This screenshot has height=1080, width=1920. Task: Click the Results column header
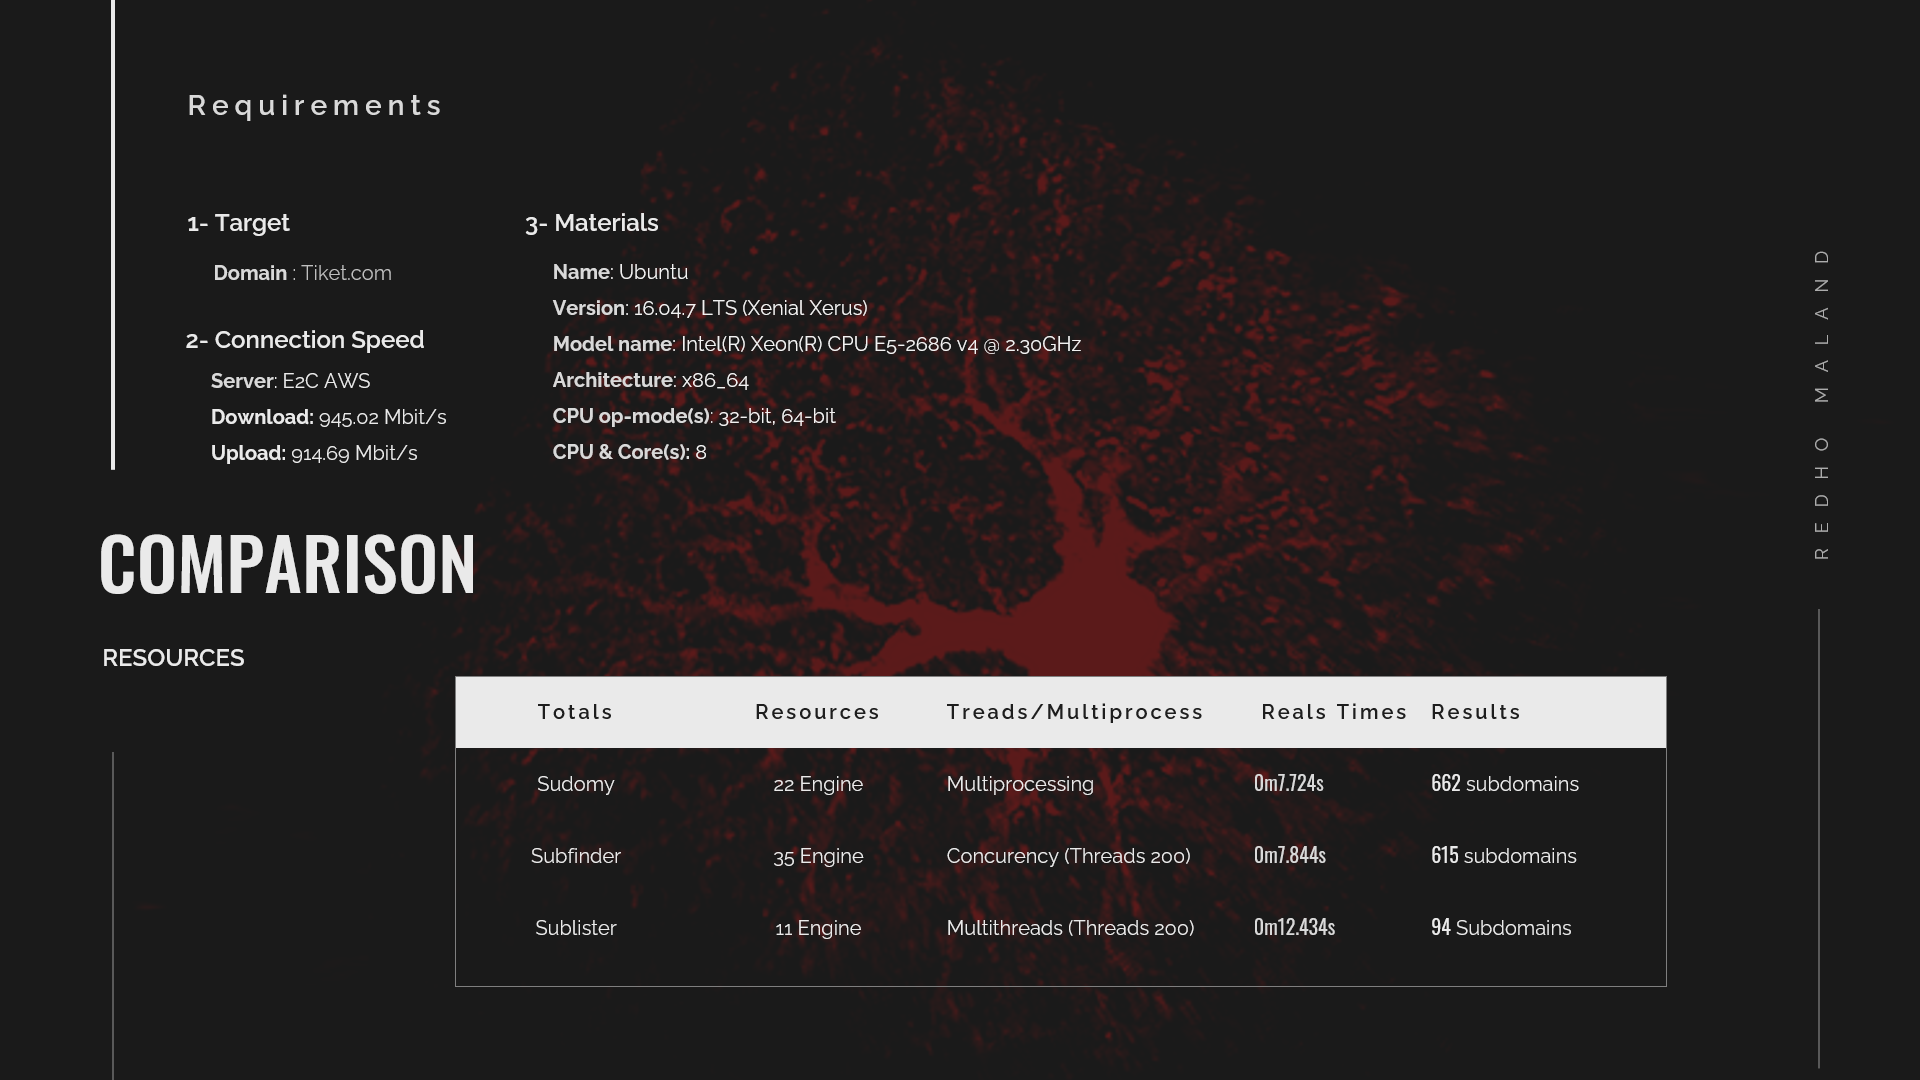point(1476,712)
